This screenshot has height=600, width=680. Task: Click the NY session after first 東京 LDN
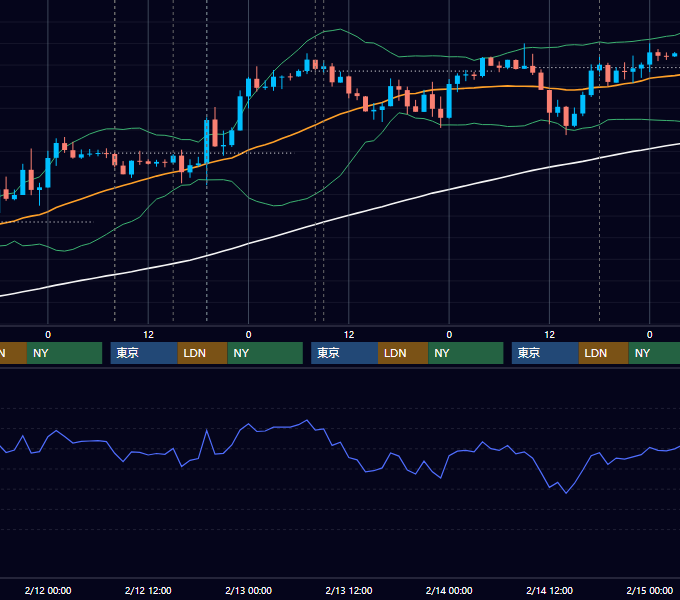point(265,353)
